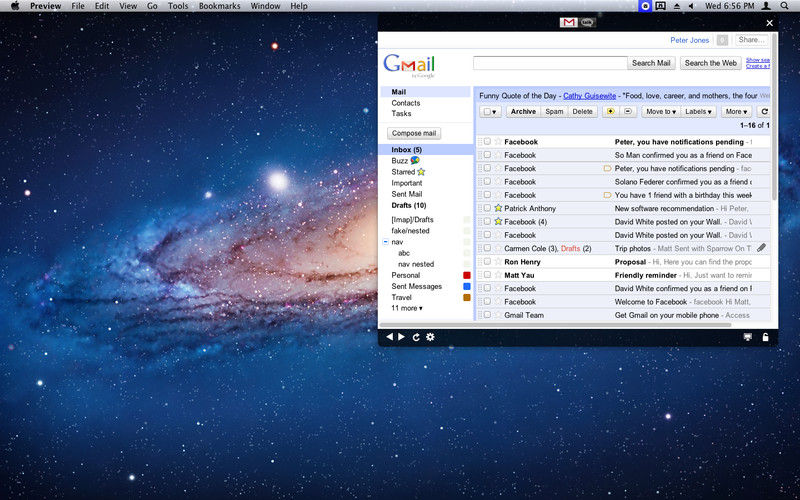This screenshot has width=800, height=500.
Task: Unstar the Facebook (4) conversation
Action: tap(498, 221)
